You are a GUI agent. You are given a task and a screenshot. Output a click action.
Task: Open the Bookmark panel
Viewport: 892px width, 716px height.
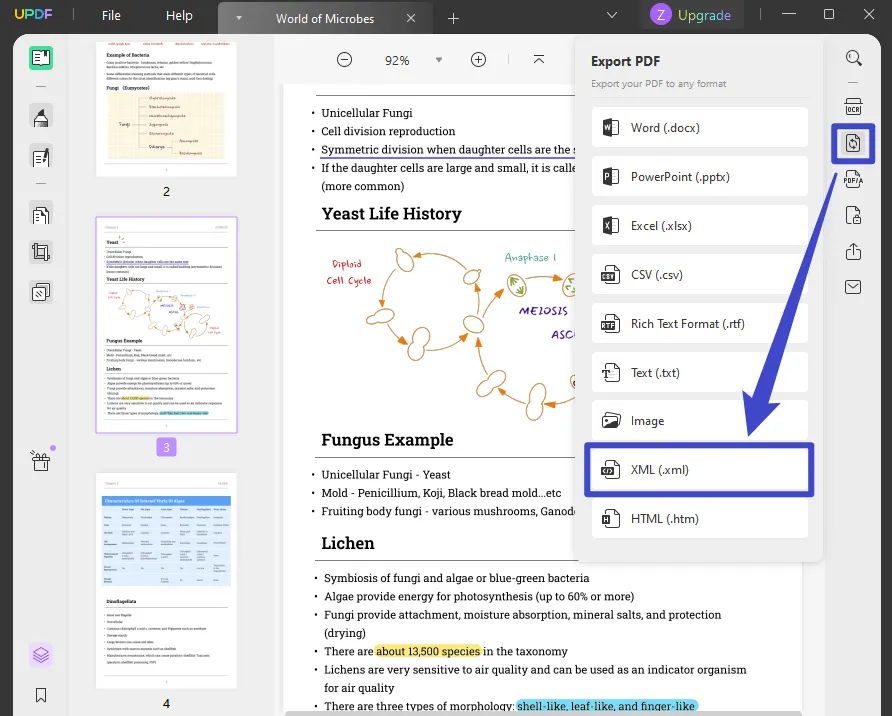tap(40, 695)
